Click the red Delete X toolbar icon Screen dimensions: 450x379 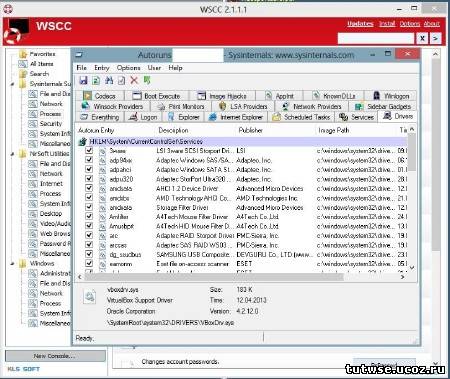point(134,80)
